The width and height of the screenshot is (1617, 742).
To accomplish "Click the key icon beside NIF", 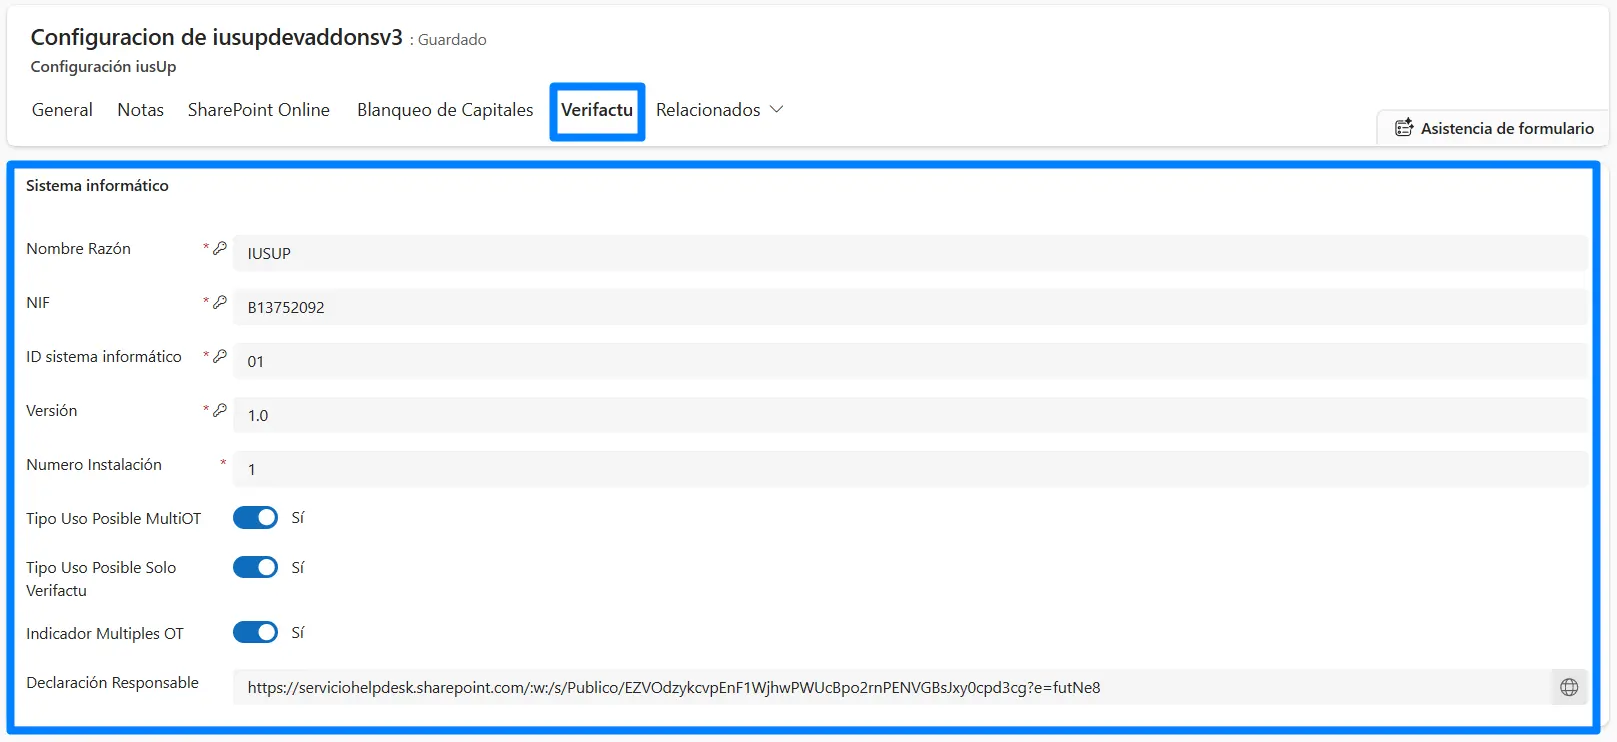I will pos(220,302).
